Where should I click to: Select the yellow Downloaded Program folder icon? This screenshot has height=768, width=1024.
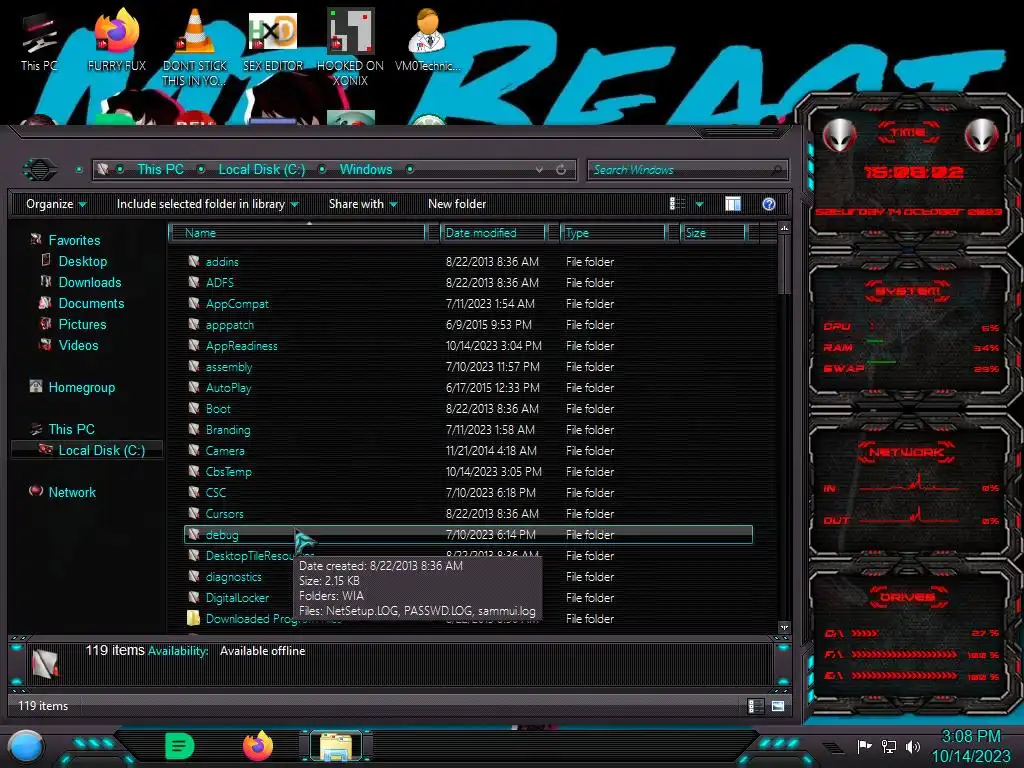tap(193, 618)
